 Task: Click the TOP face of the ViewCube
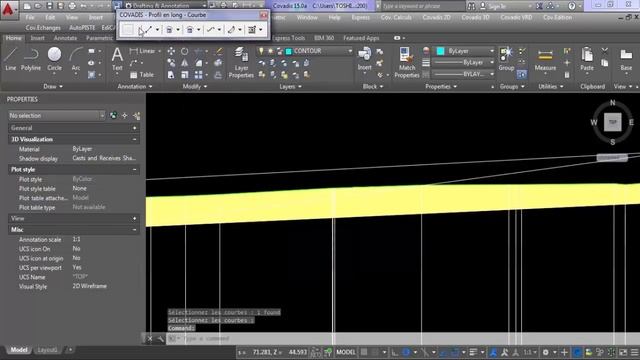613,122
